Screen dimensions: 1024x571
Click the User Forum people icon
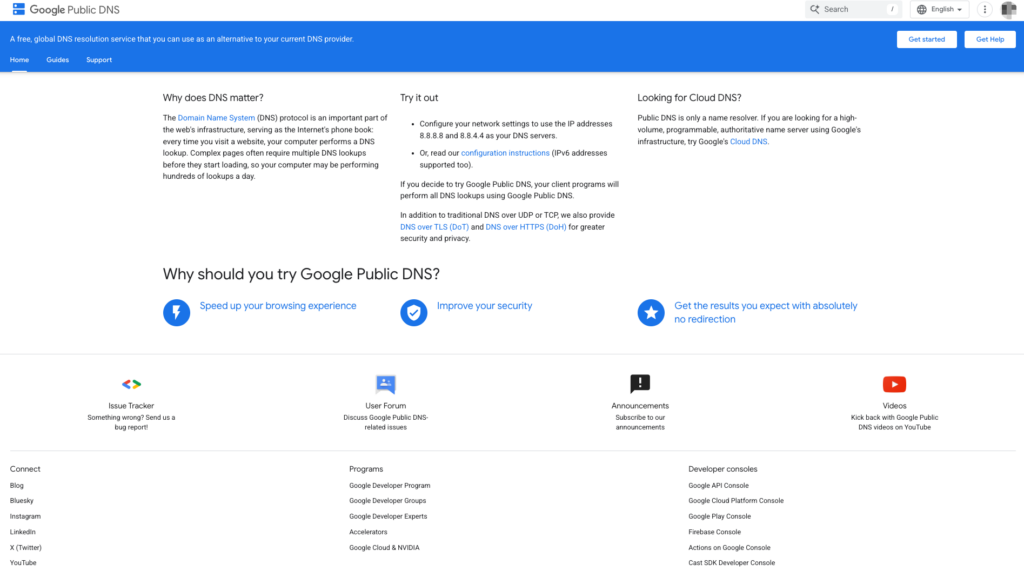point(385,384)
